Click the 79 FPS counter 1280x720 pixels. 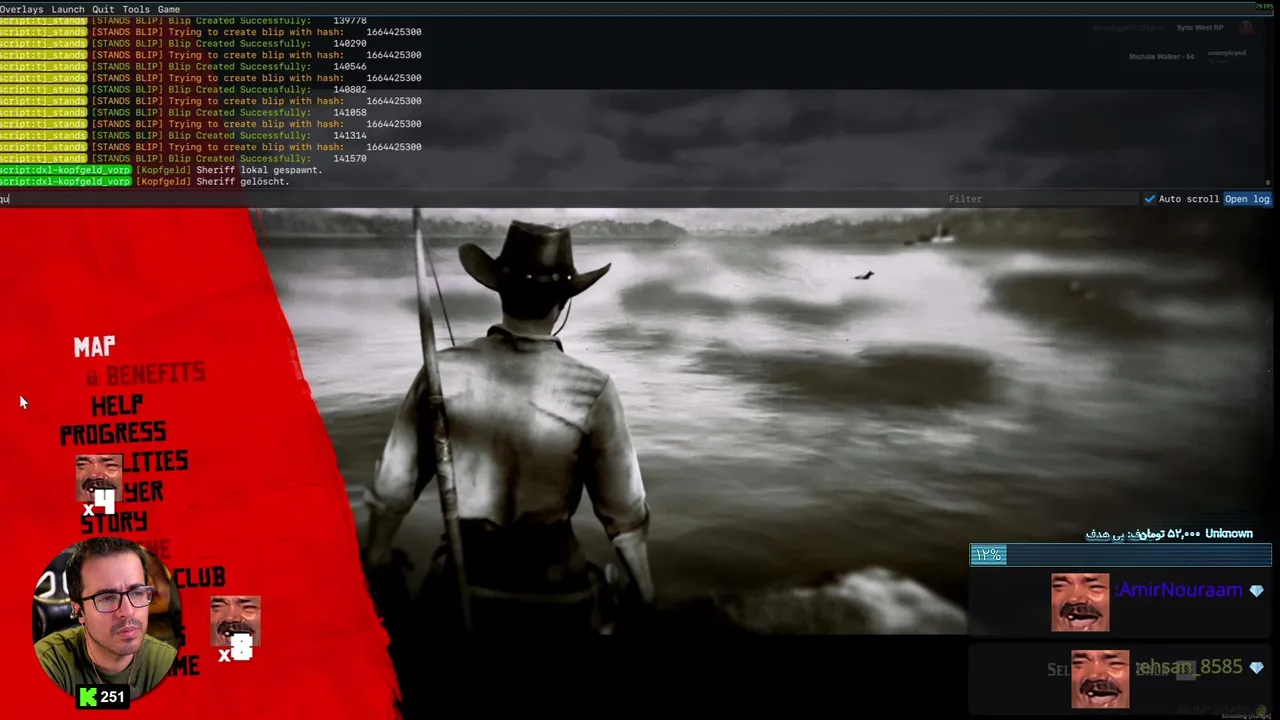click(x=1262, y=6)
